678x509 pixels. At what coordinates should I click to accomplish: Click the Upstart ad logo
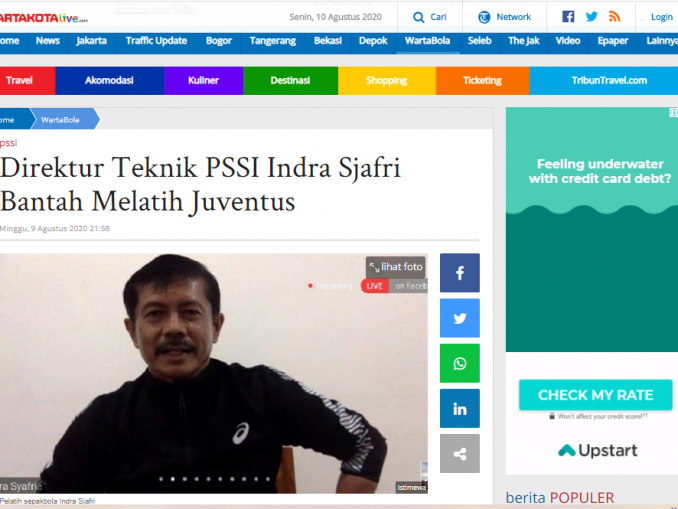coord(598,451)
